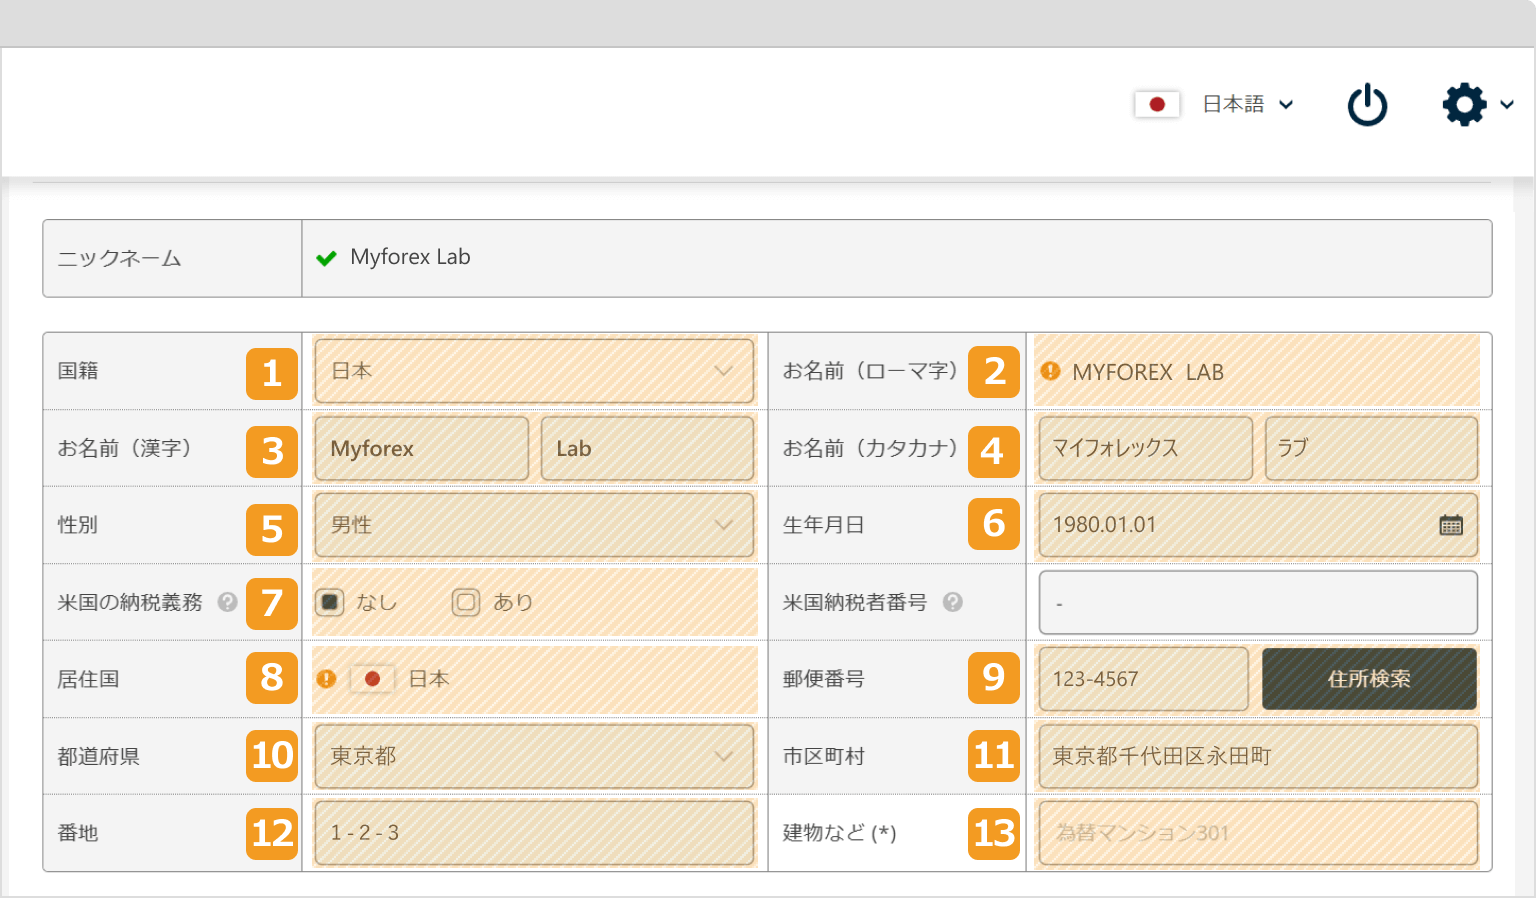This screenshot has height=898, width=1536.
Task: Click help icon beside 米国の納税義務
Action: tap(228, 602)
